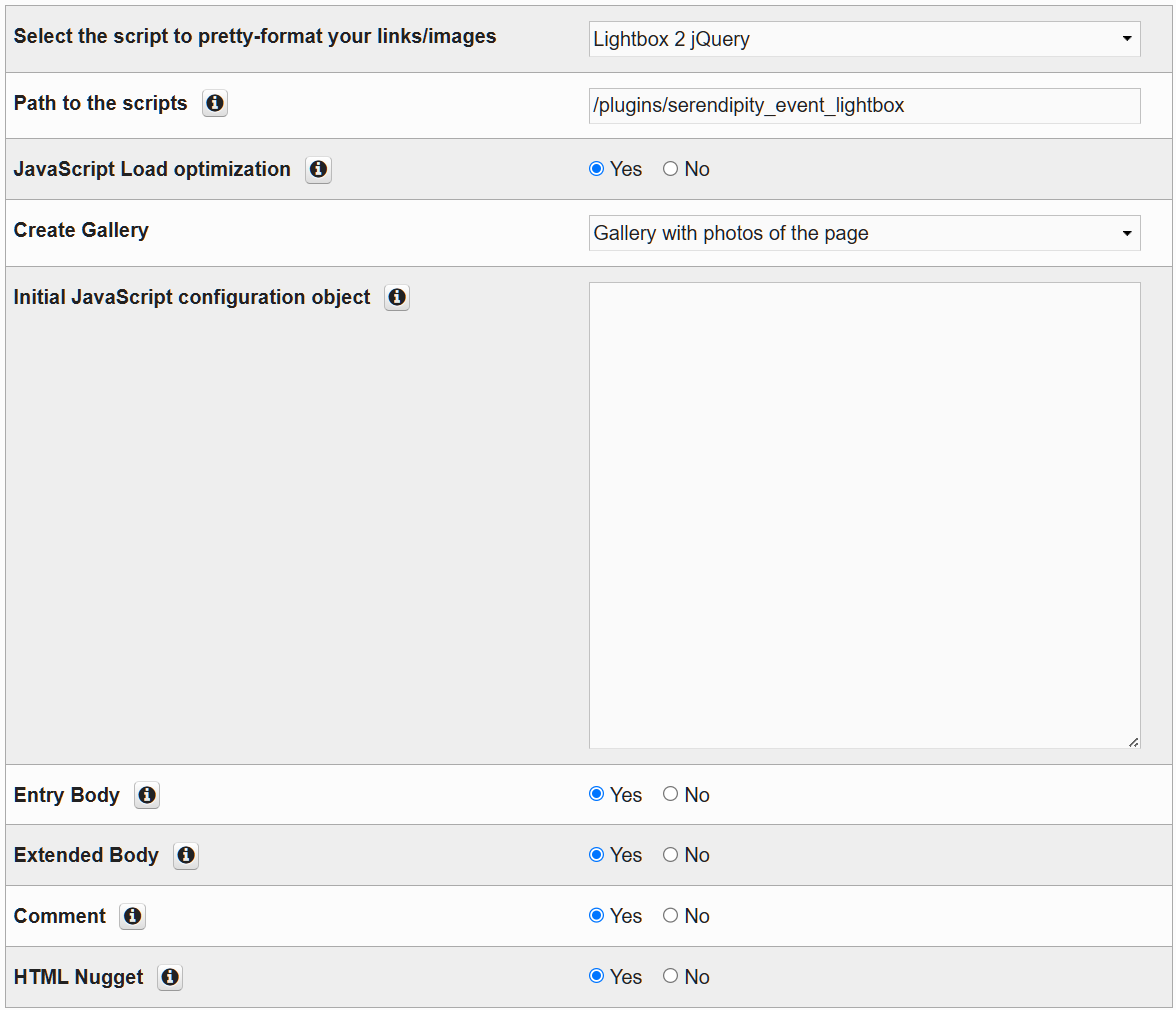Click the JavaScript Load optimization info icon
The height and width of the screenshot is (1010, 1176).
pos(317,170)
